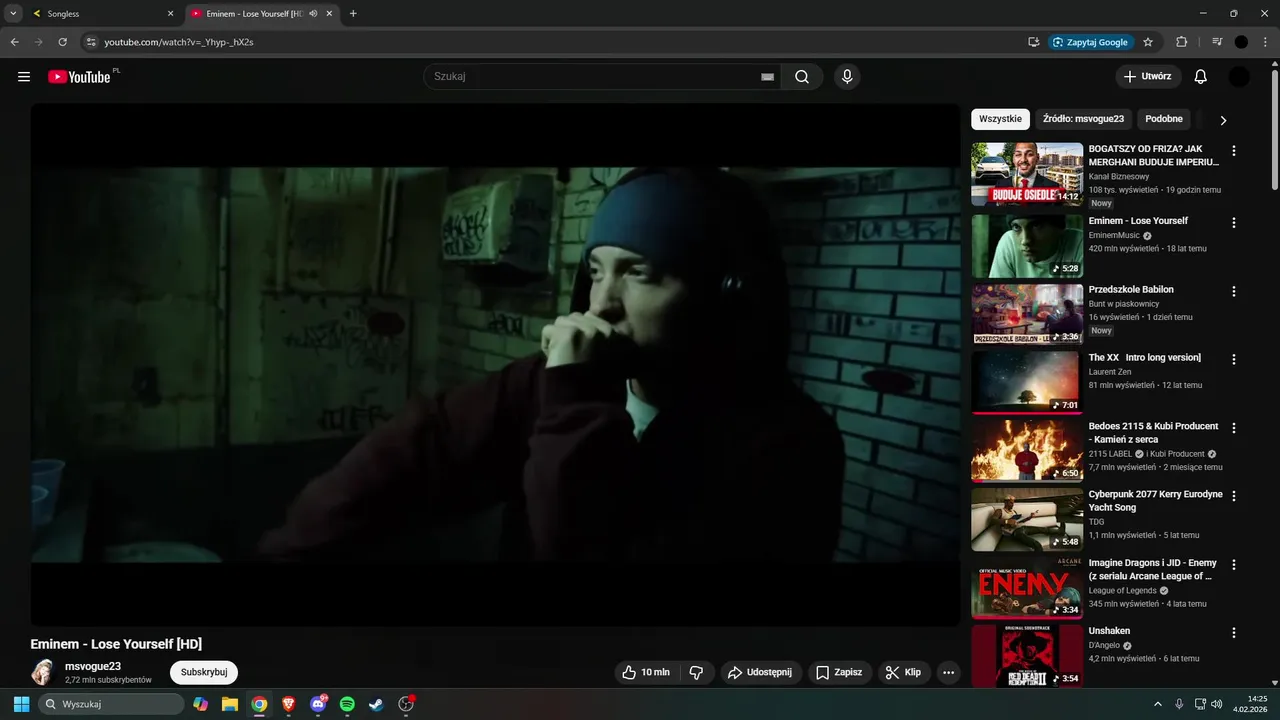The height and width of the screenshot is (720, 1280).
Task: Open options menu for BOGATSZY OD FRIZA video
Action: [x=1234, y=151]
